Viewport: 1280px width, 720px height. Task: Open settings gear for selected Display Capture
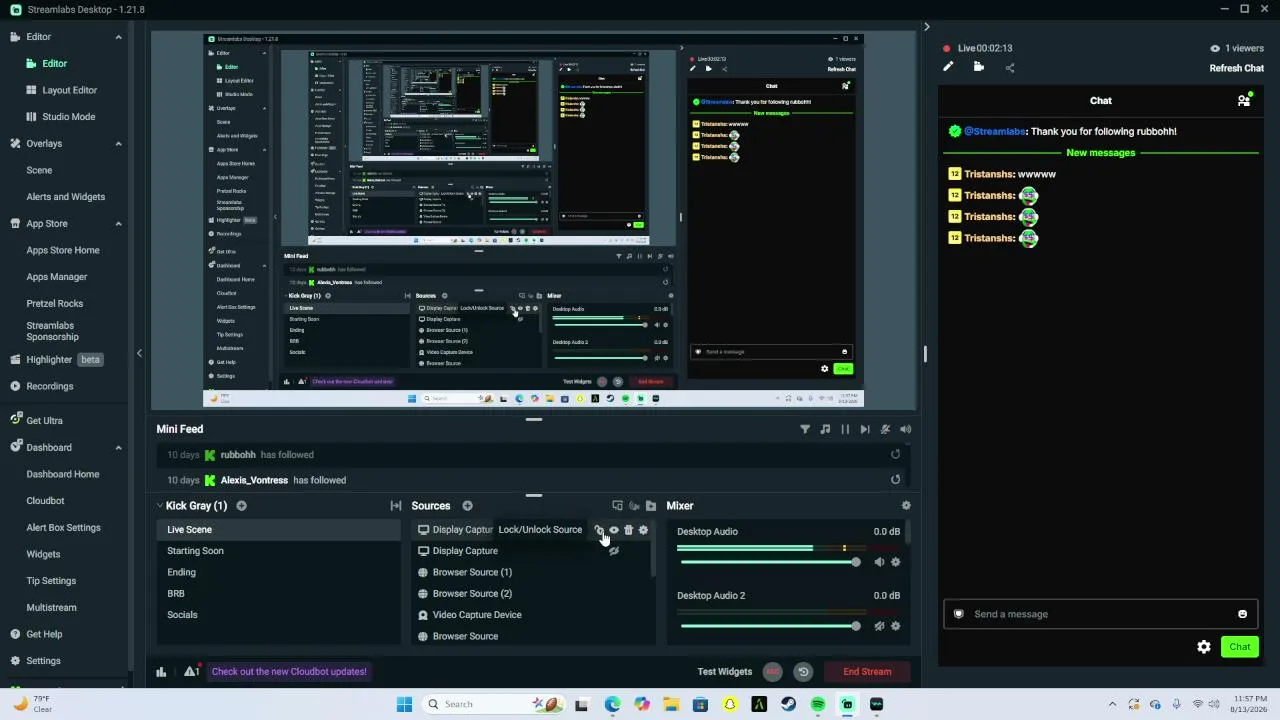point(643,530)
